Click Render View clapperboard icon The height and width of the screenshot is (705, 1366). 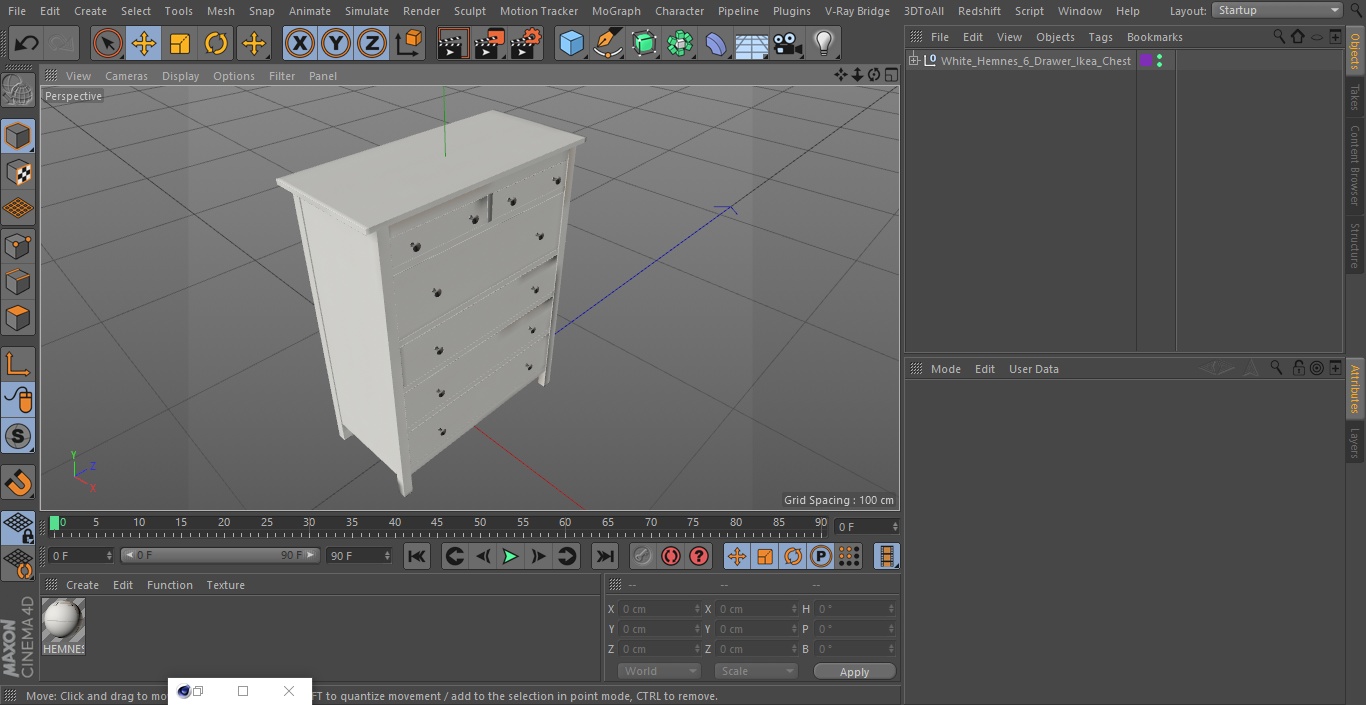tap(453, 44)
